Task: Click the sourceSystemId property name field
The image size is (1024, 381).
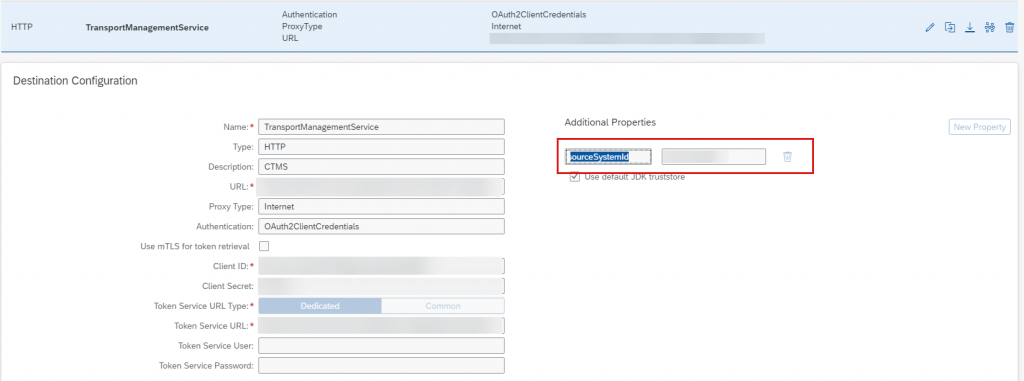Action: click(x=609, y=157)
